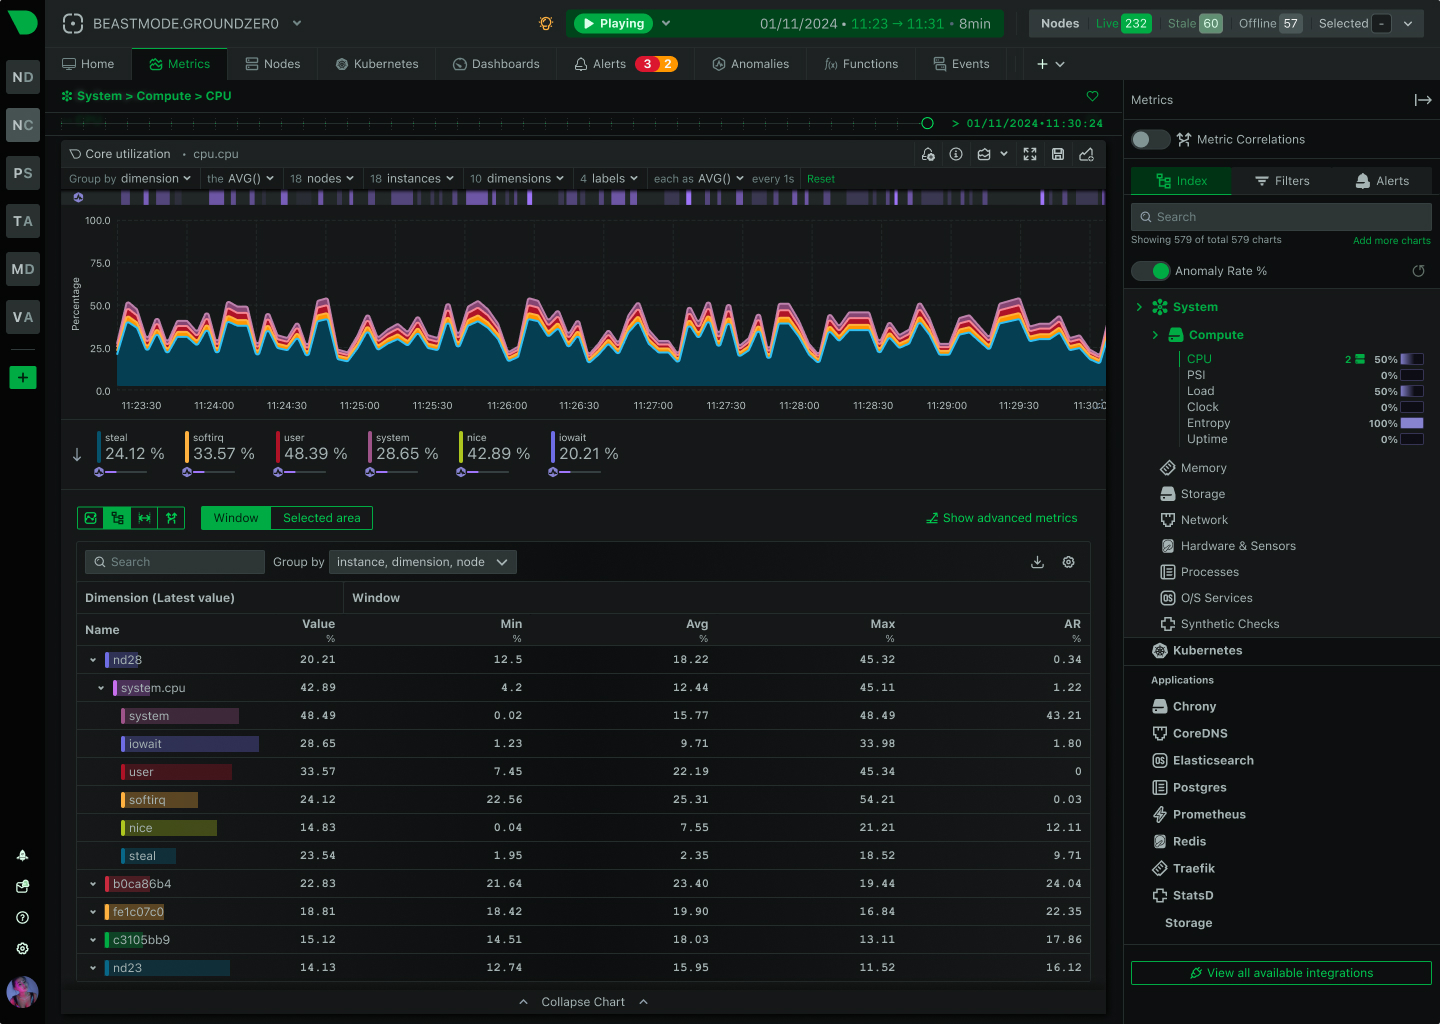
Task: Select the node tree view icon below the chart
Action: coord(117,518)
